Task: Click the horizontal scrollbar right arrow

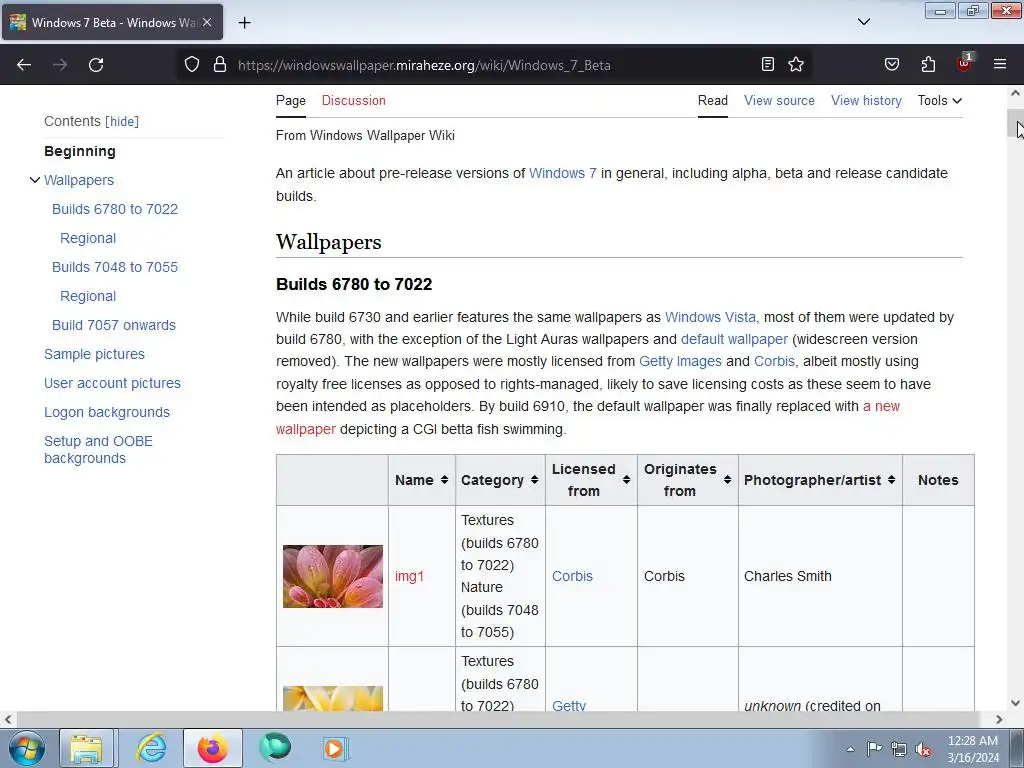Action: [x=999, y=719]
